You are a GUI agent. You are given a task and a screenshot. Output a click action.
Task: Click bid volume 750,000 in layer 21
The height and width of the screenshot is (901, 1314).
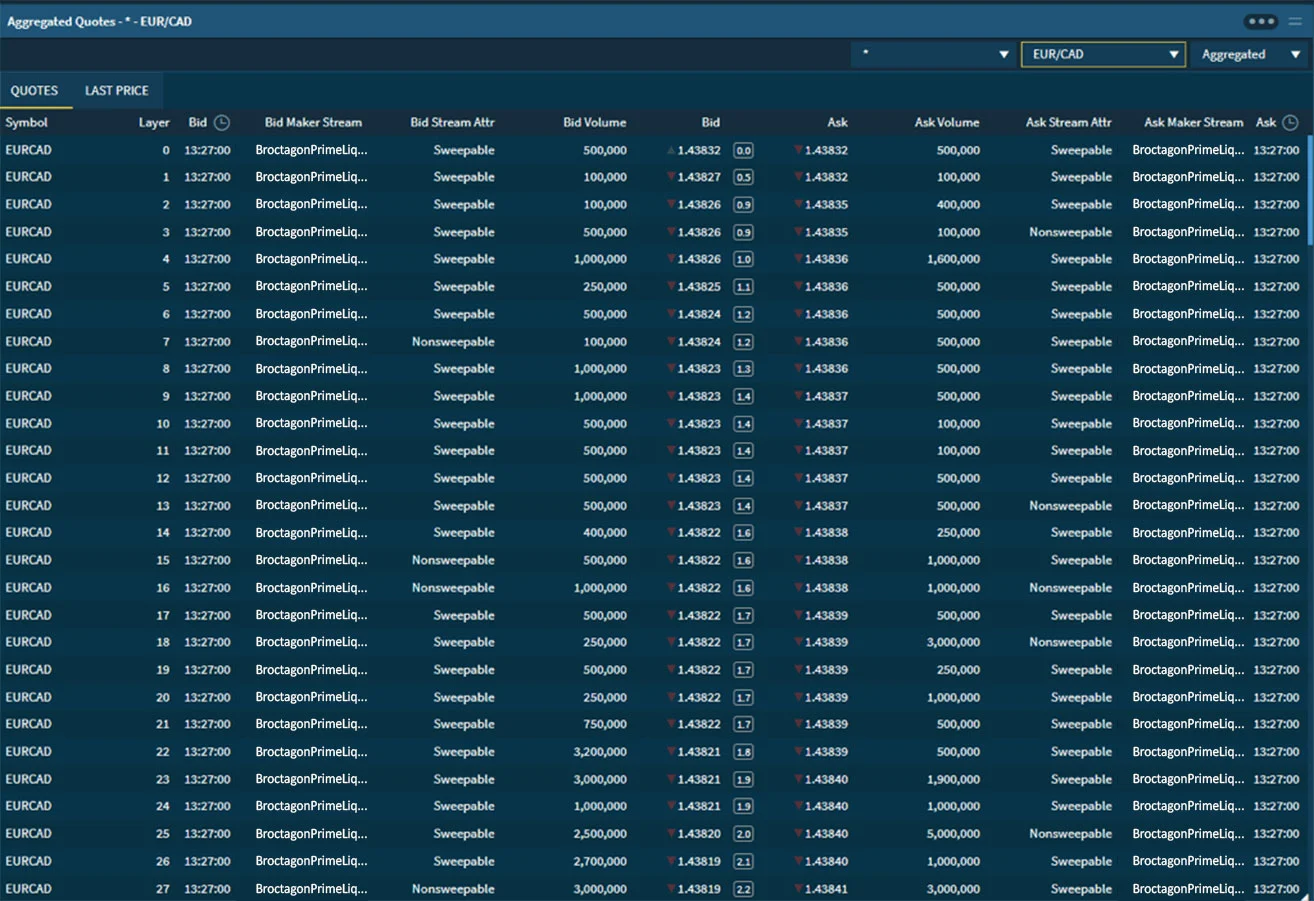coord(606,724)
